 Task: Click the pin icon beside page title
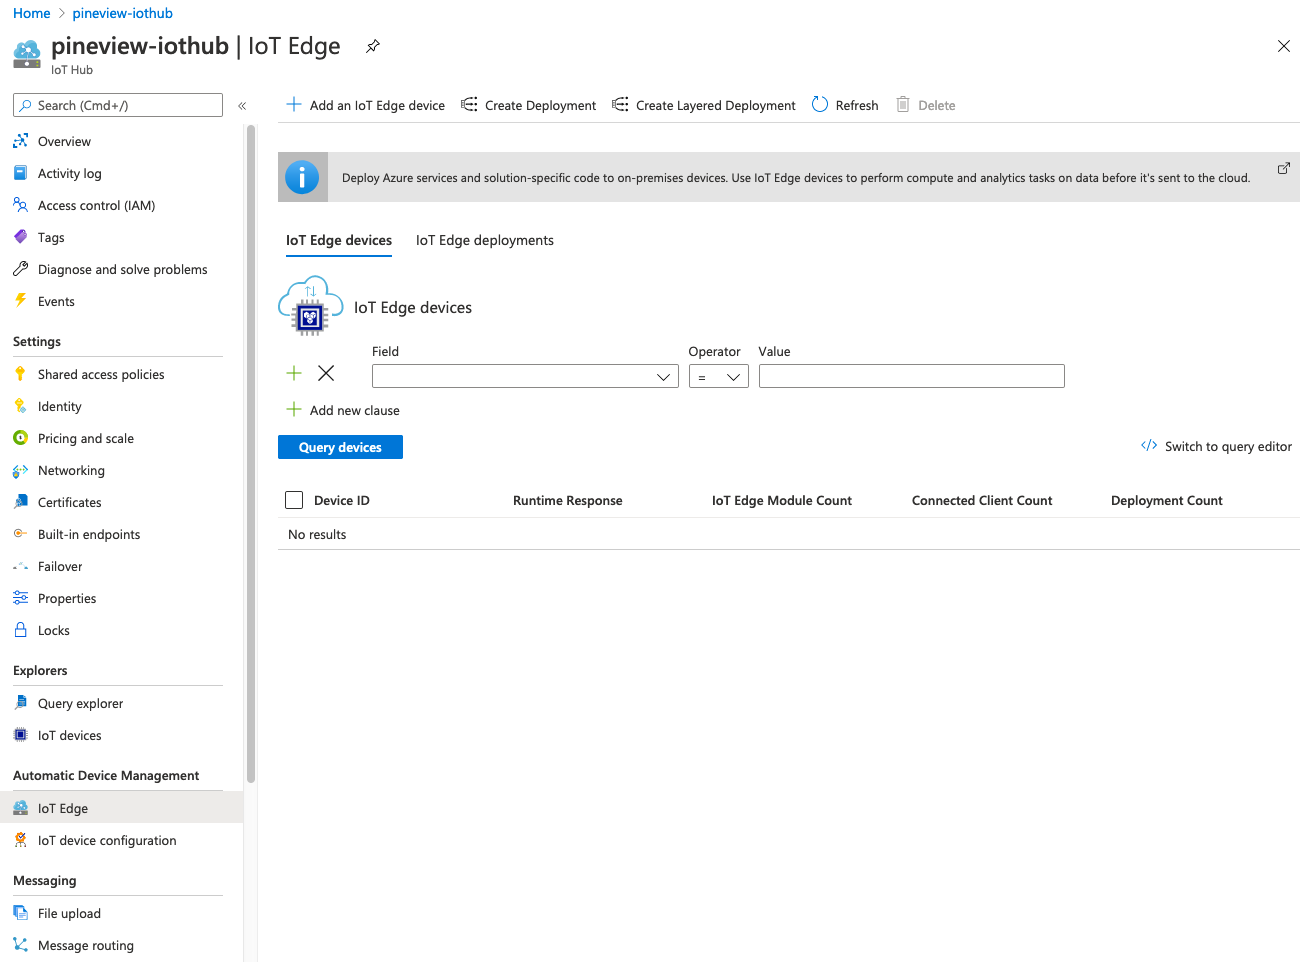[373, 46]
